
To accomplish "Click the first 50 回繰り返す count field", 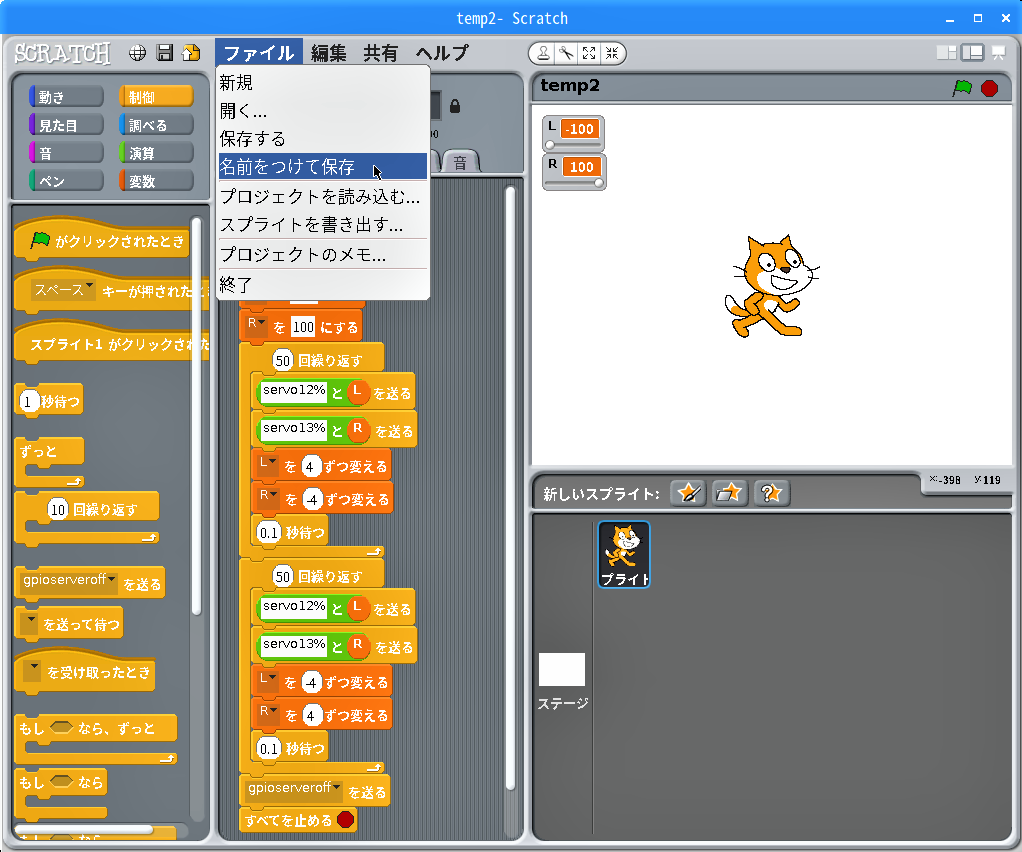I will point(282,360).
